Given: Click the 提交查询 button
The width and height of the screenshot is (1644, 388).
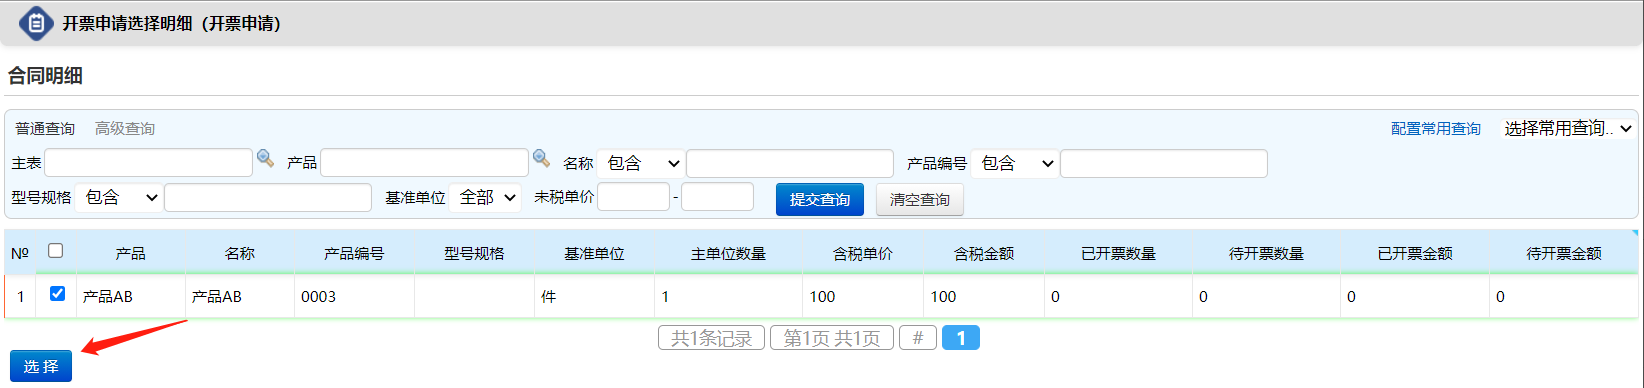Looking at the screenshot, I should (820, 199).
